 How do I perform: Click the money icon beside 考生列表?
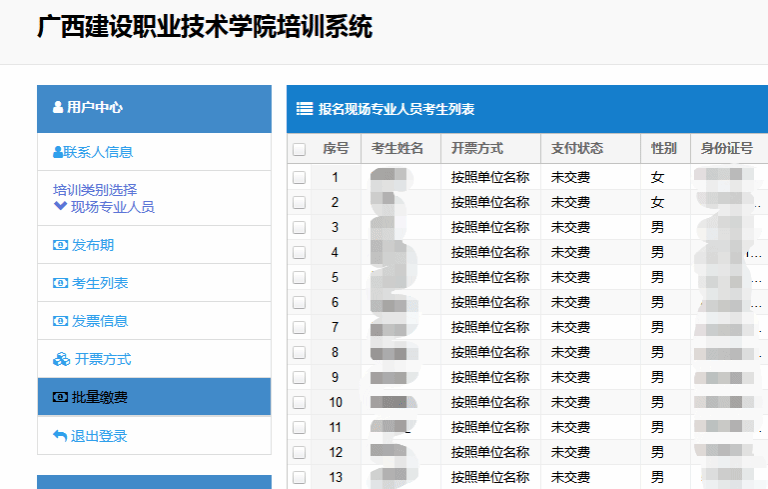tap(60, 283)
